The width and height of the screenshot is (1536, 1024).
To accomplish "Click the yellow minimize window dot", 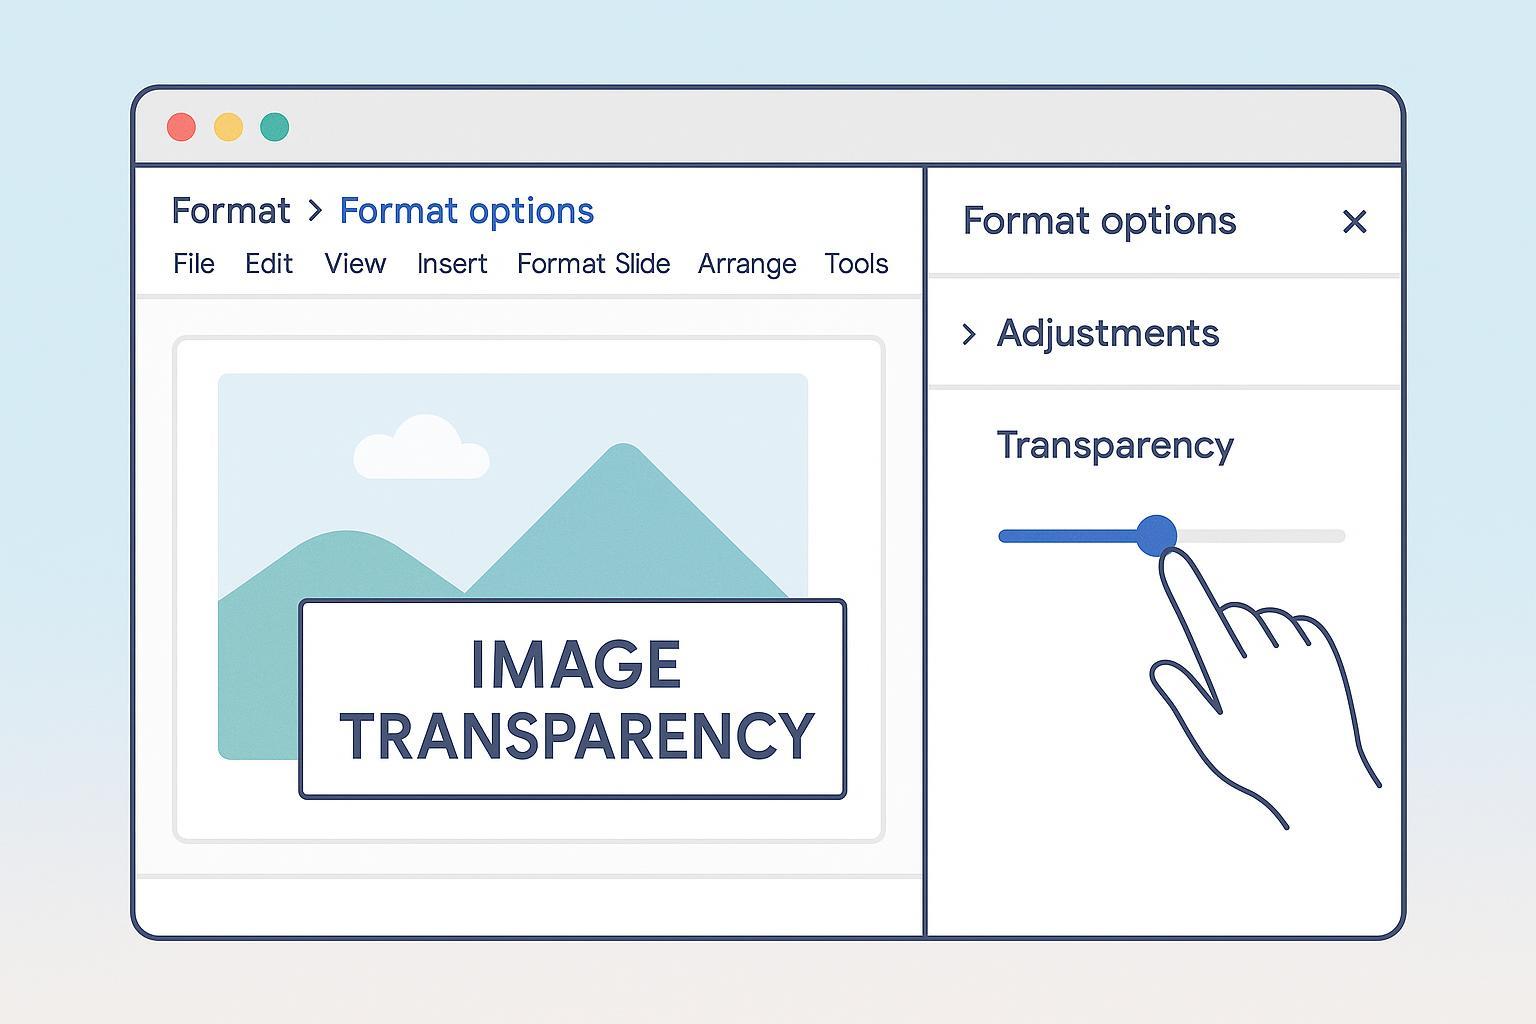I will (228, 127).
